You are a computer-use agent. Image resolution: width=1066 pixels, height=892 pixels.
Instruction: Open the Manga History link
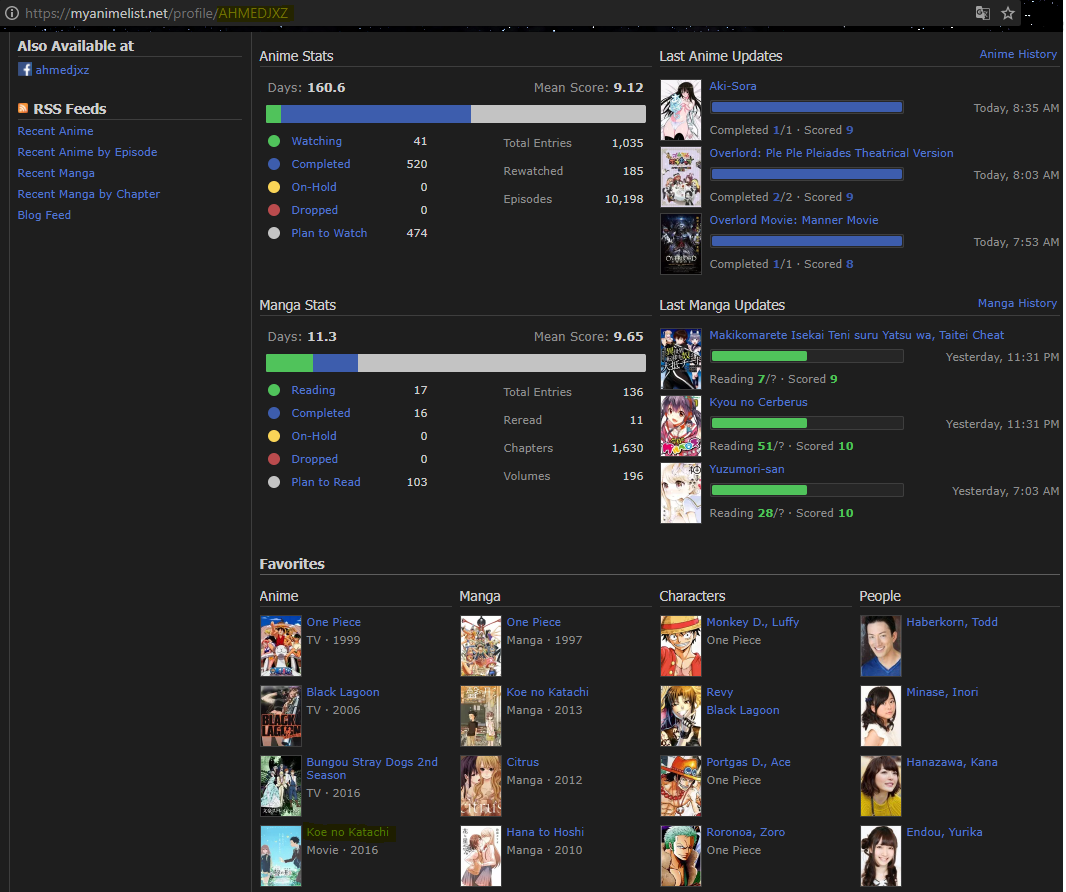point(1016,303)
